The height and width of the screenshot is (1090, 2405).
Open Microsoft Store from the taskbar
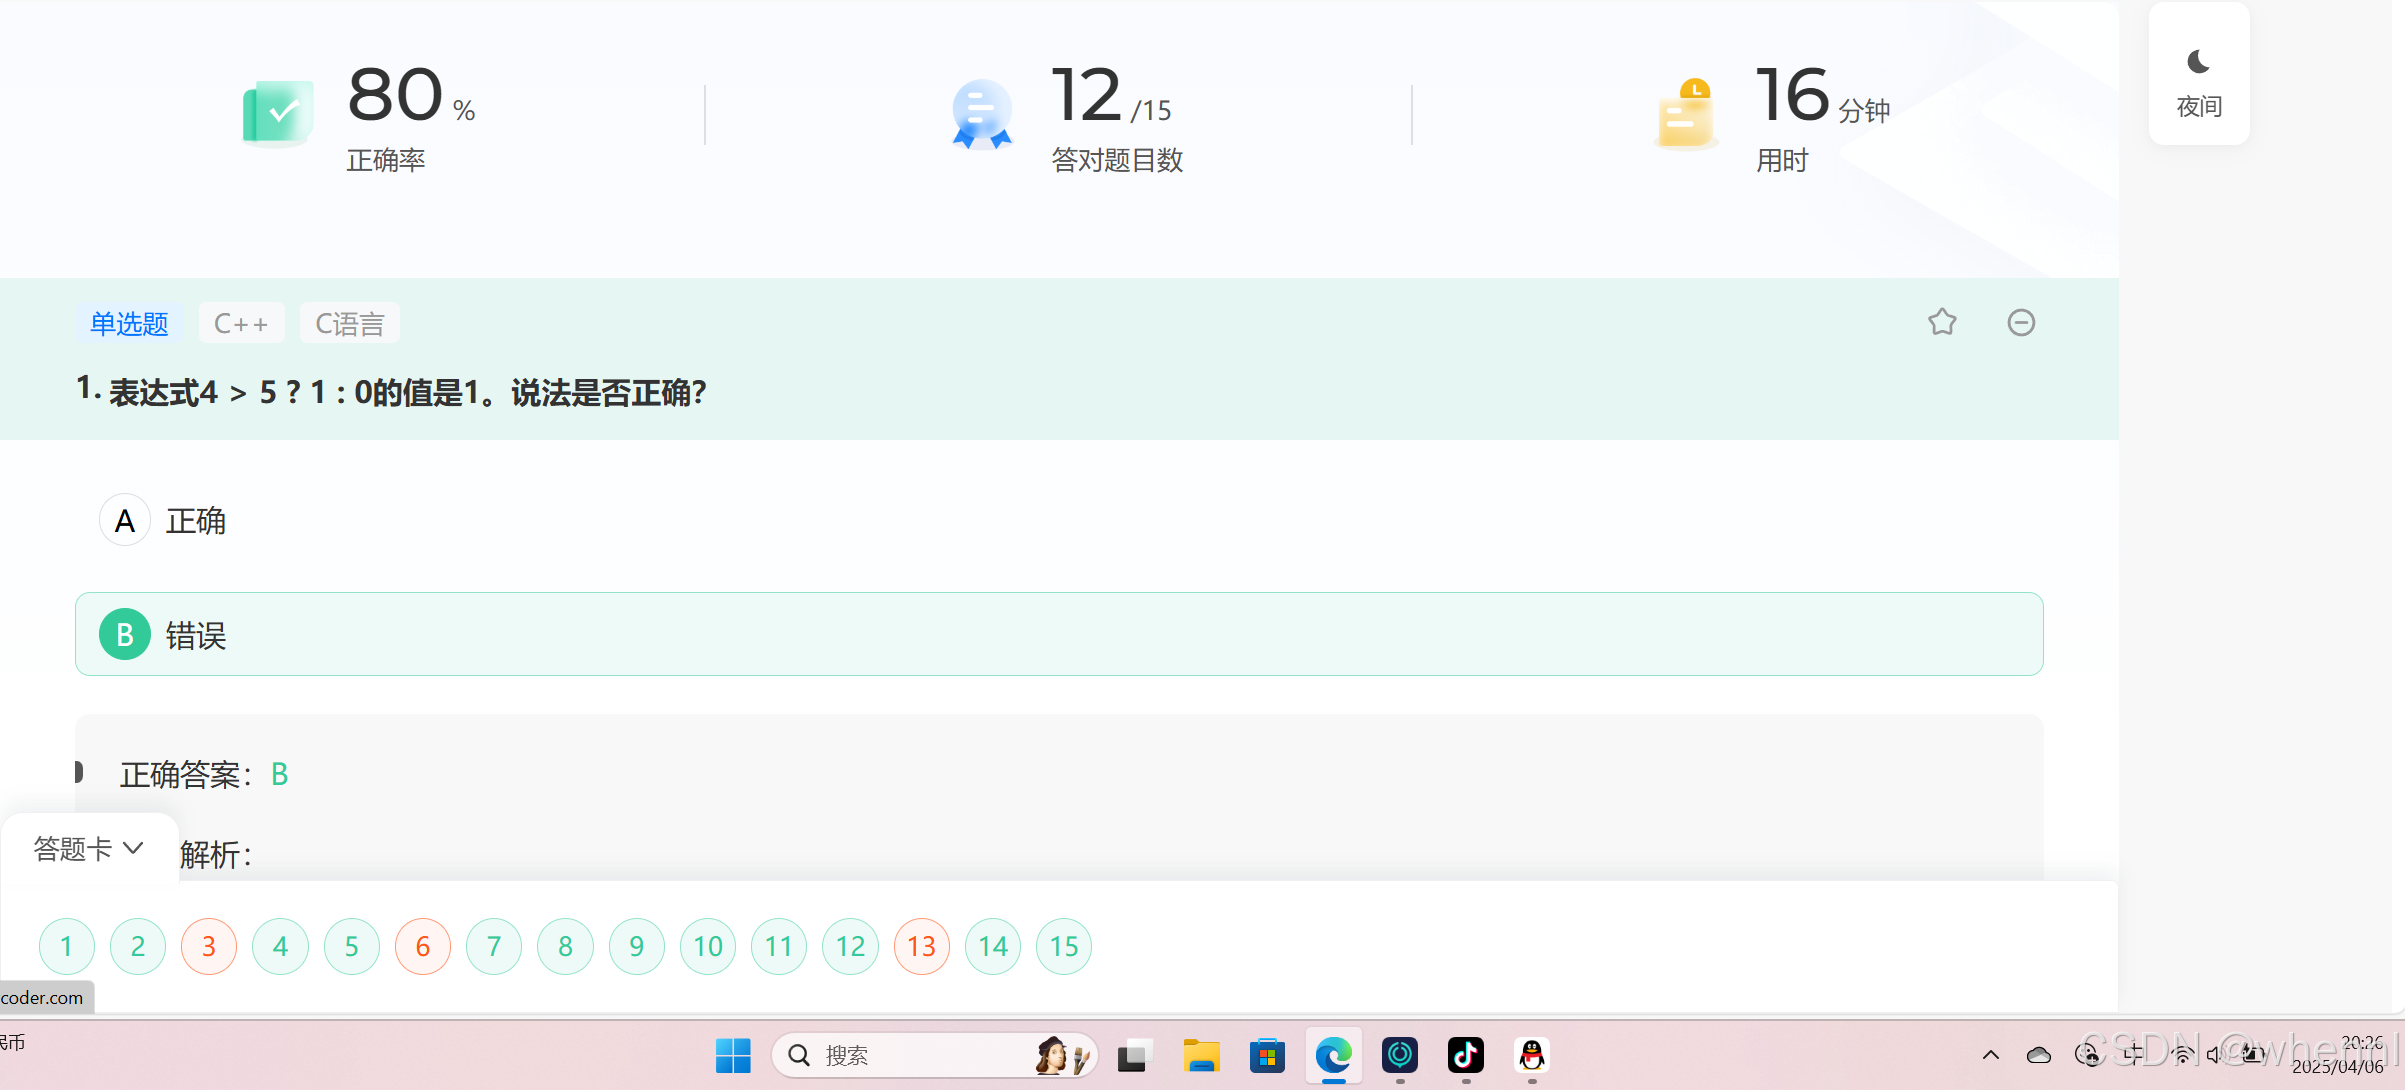coord(1266,1055)
